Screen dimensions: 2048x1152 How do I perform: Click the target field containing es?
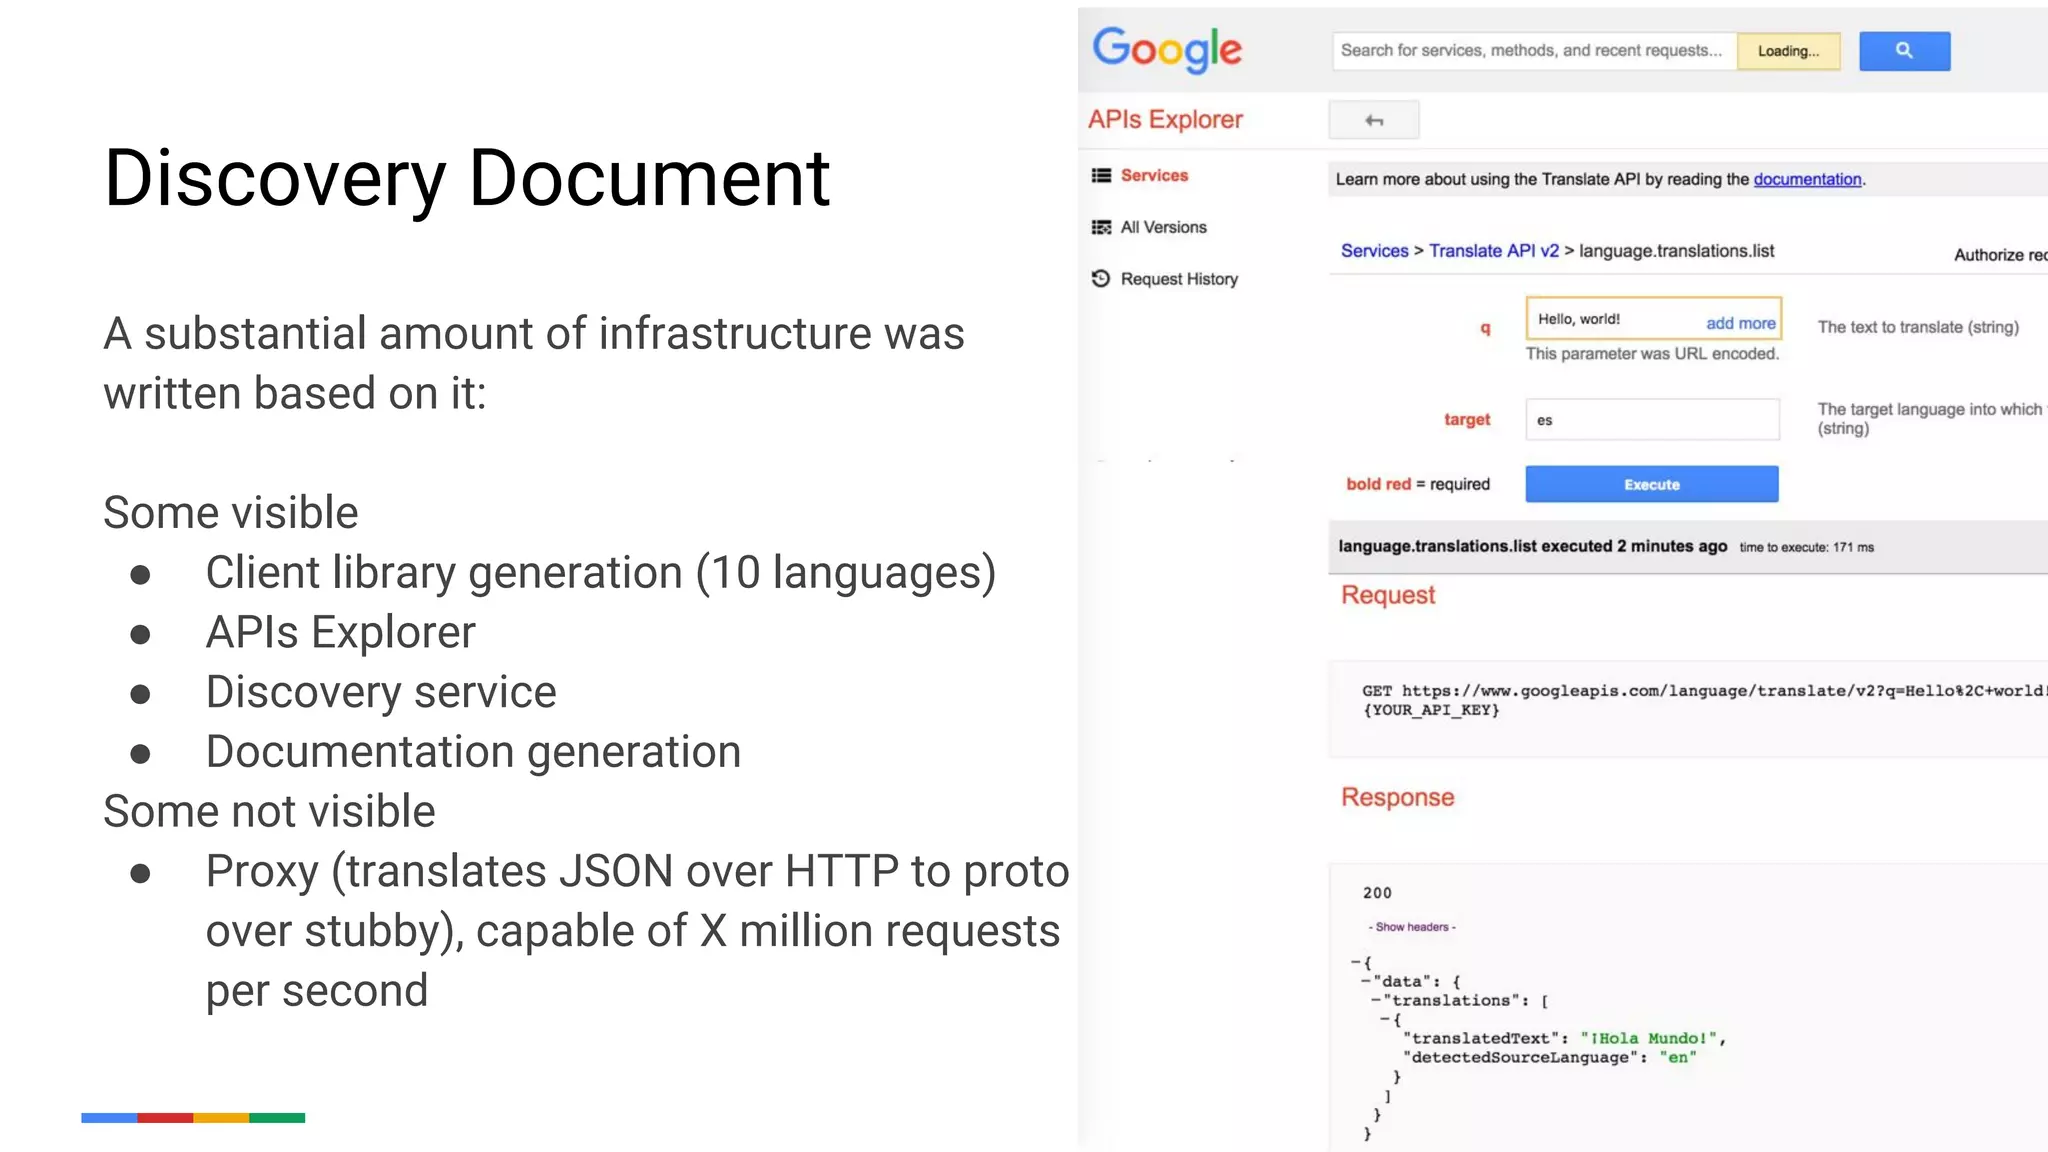tap(1652, 420)
